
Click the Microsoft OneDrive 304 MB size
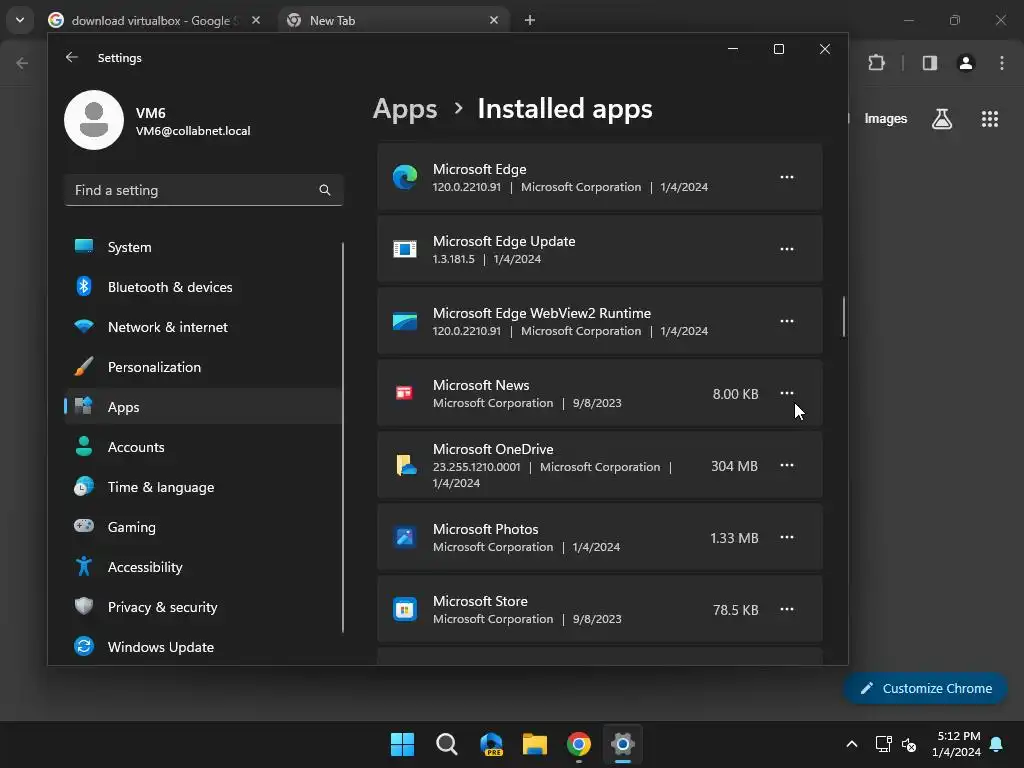(734, 466)
